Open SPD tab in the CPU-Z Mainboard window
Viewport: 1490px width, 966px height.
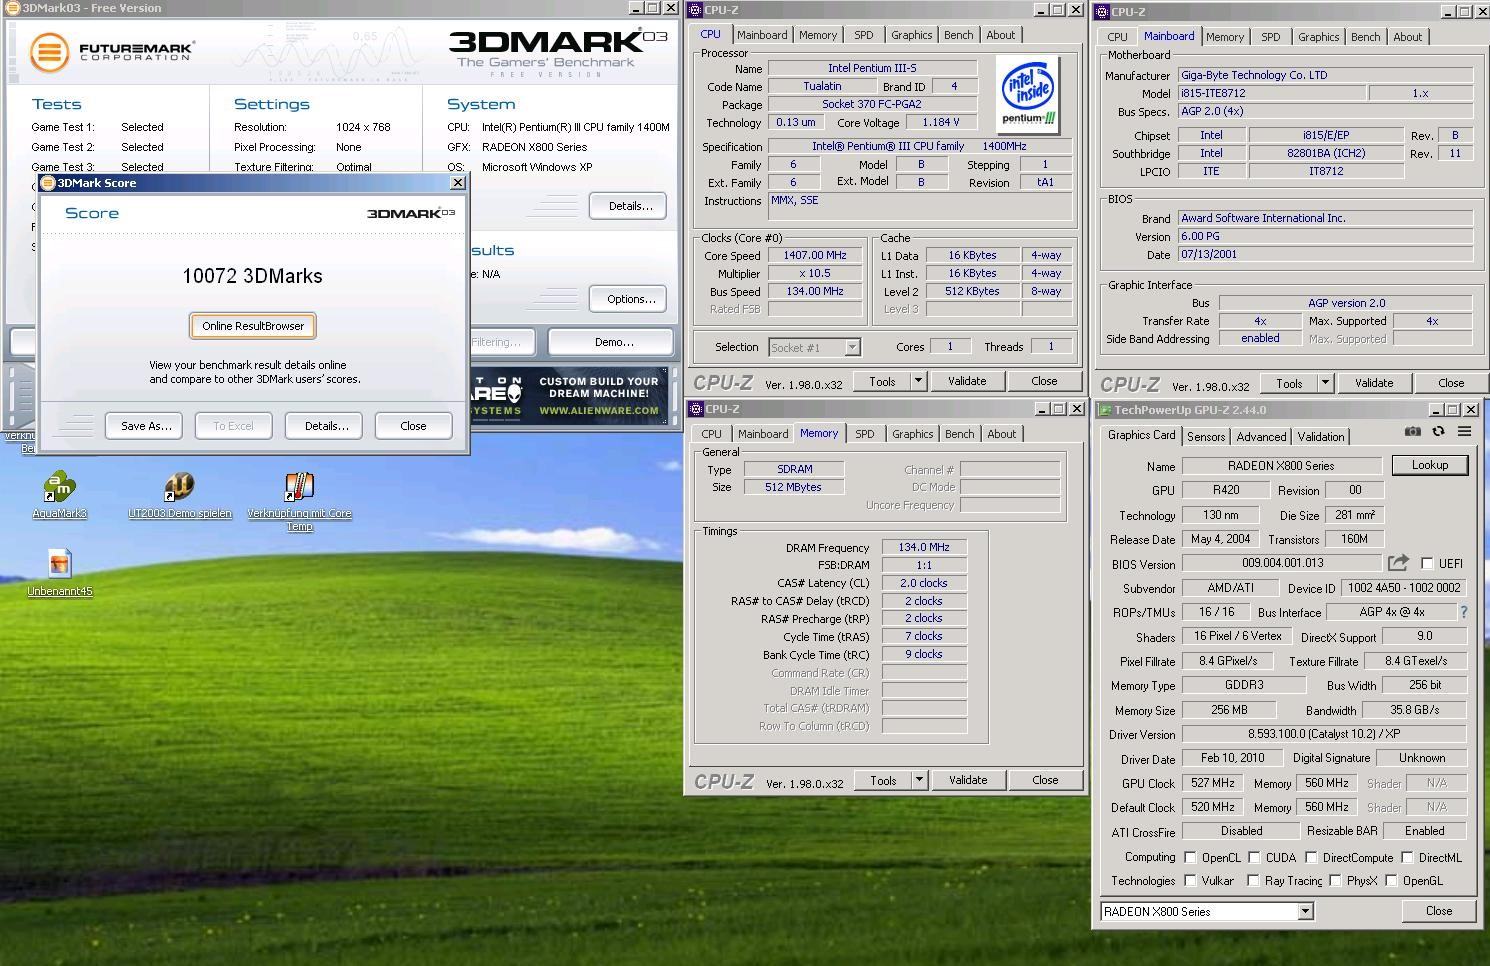tap(1270, 37)
